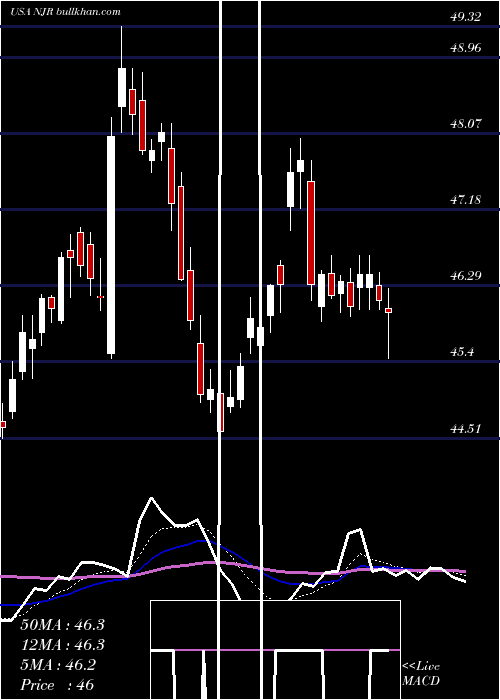Click the 44.51 price level label
The image size is (500, 700).
(466, 429)
